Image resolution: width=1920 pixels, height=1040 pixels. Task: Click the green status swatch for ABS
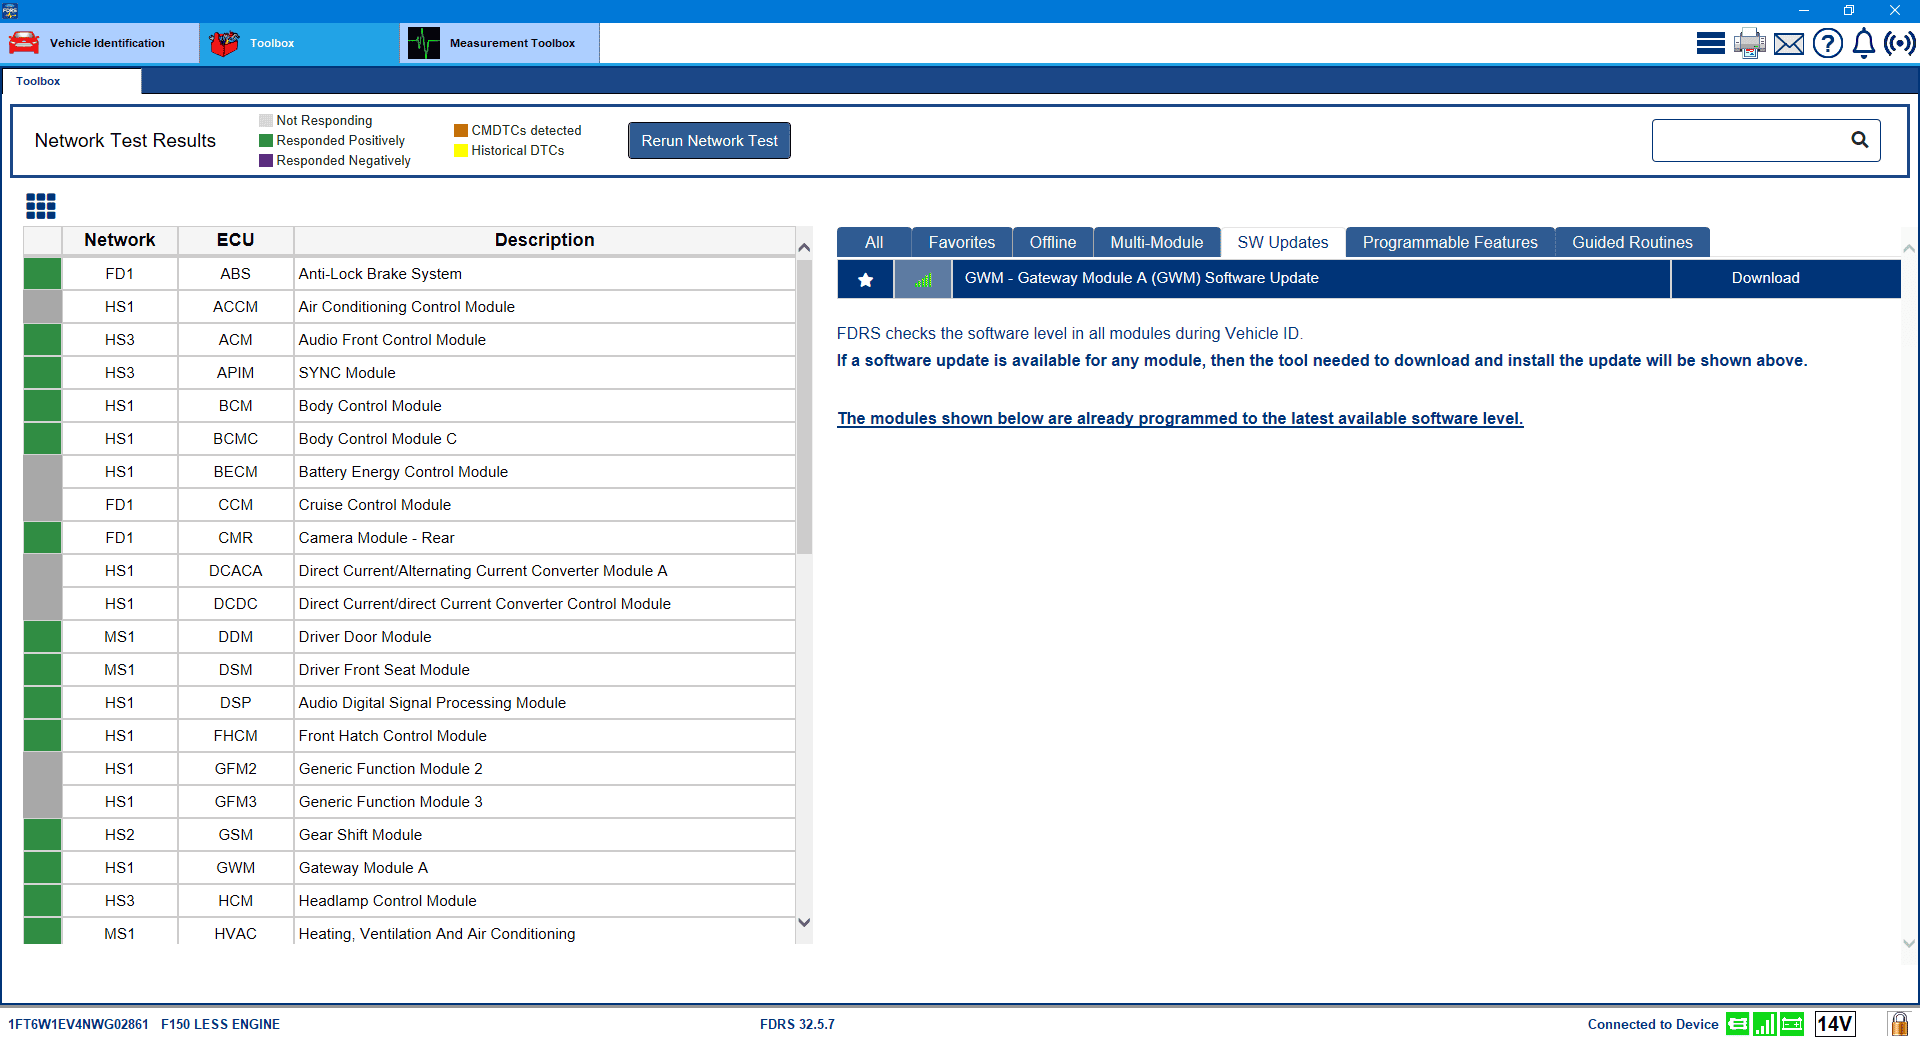tap(42, 274)
